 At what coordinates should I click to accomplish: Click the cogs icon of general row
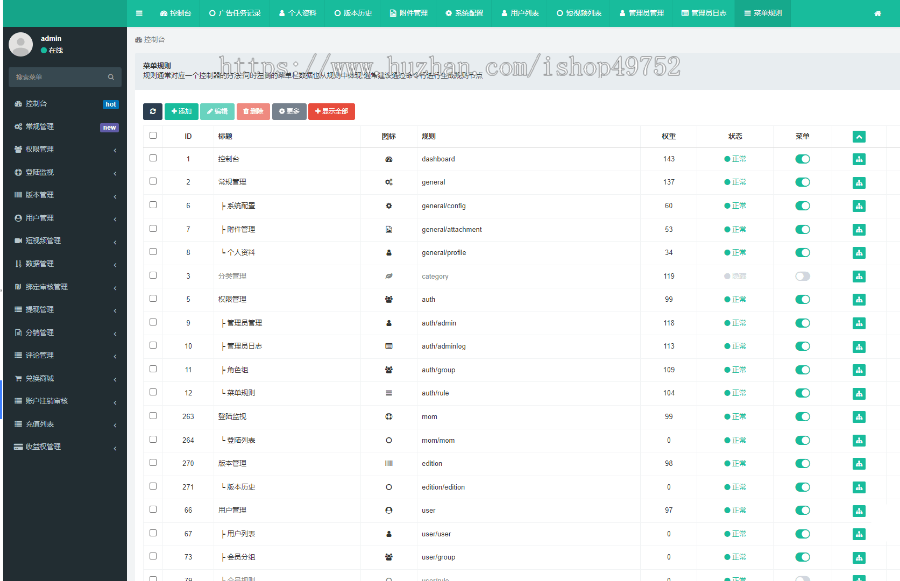[389, 182]
